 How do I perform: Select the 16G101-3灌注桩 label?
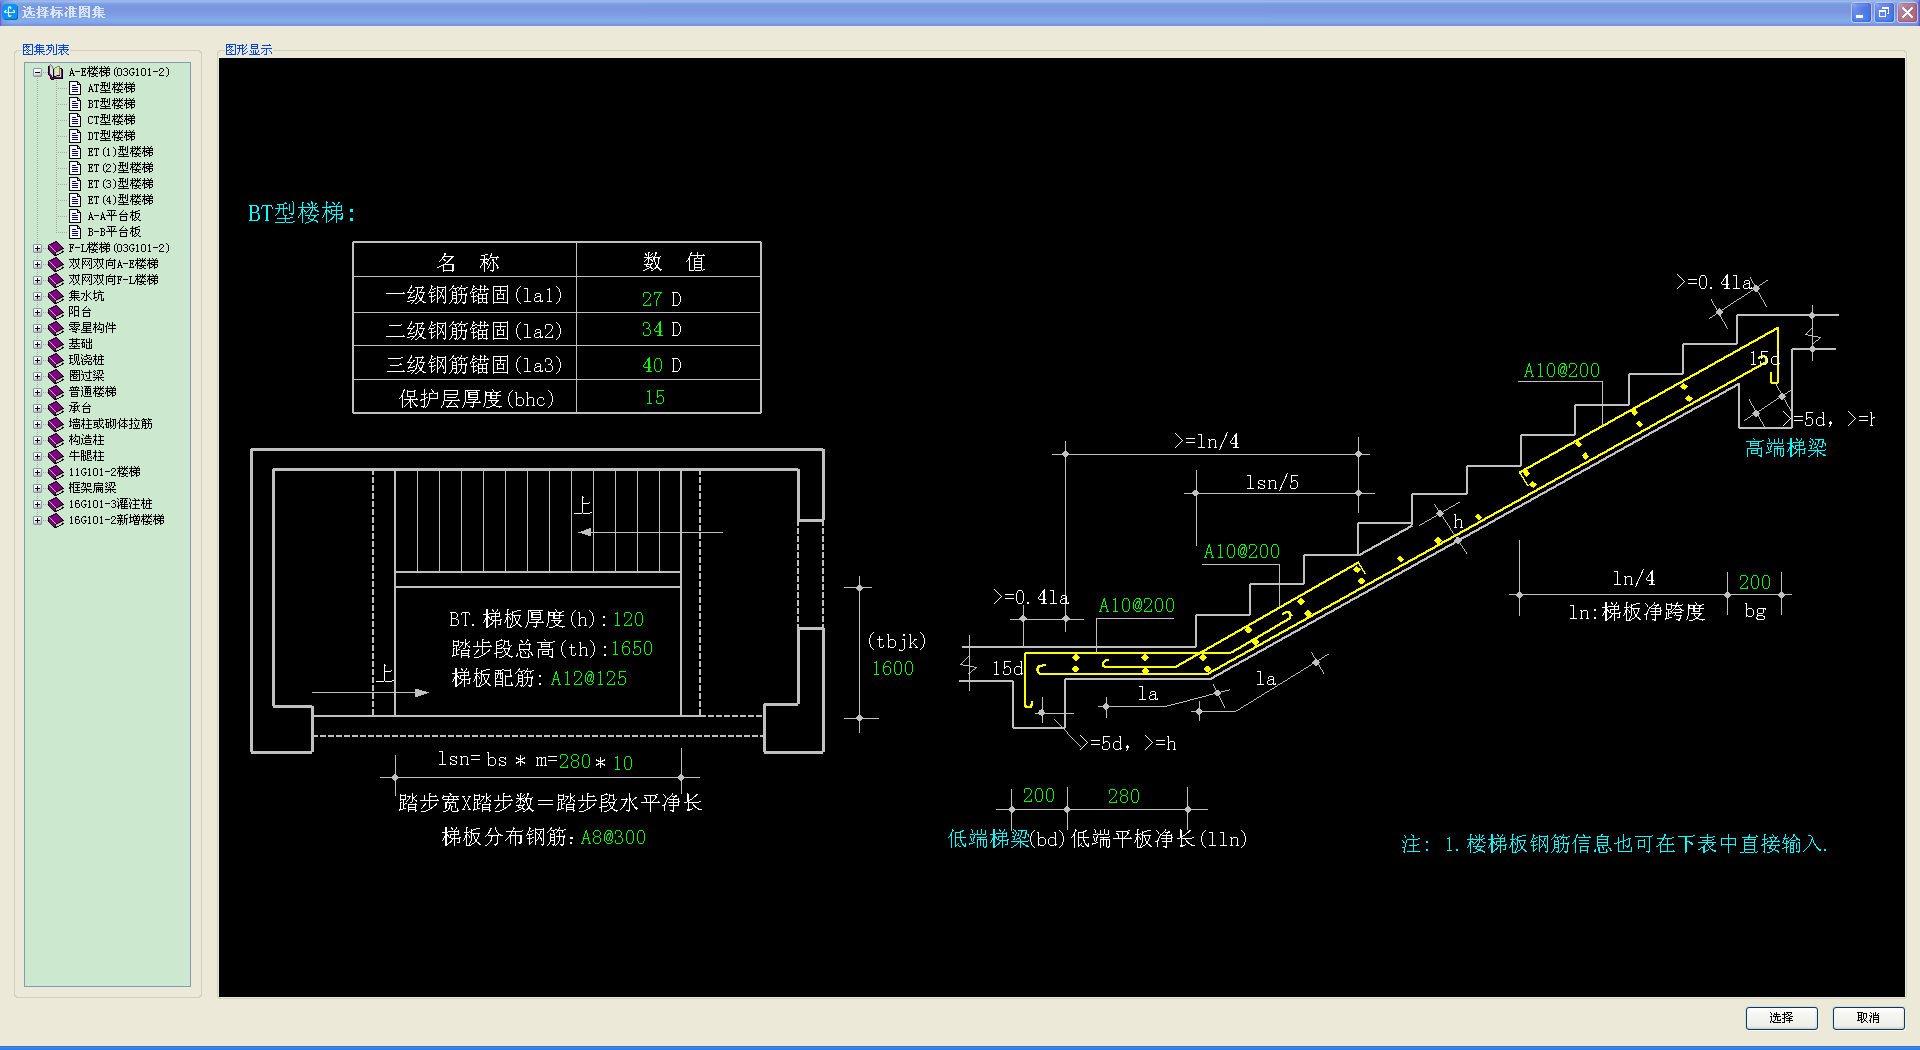point(110,504)
